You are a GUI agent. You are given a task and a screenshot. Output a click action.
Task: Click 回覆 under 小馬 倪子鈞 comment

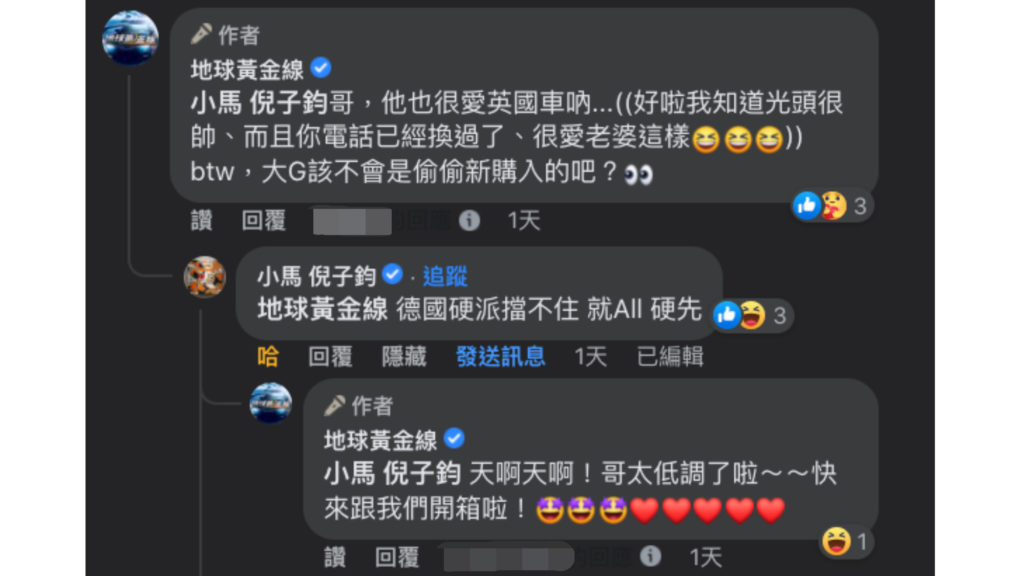pos(330,357)
